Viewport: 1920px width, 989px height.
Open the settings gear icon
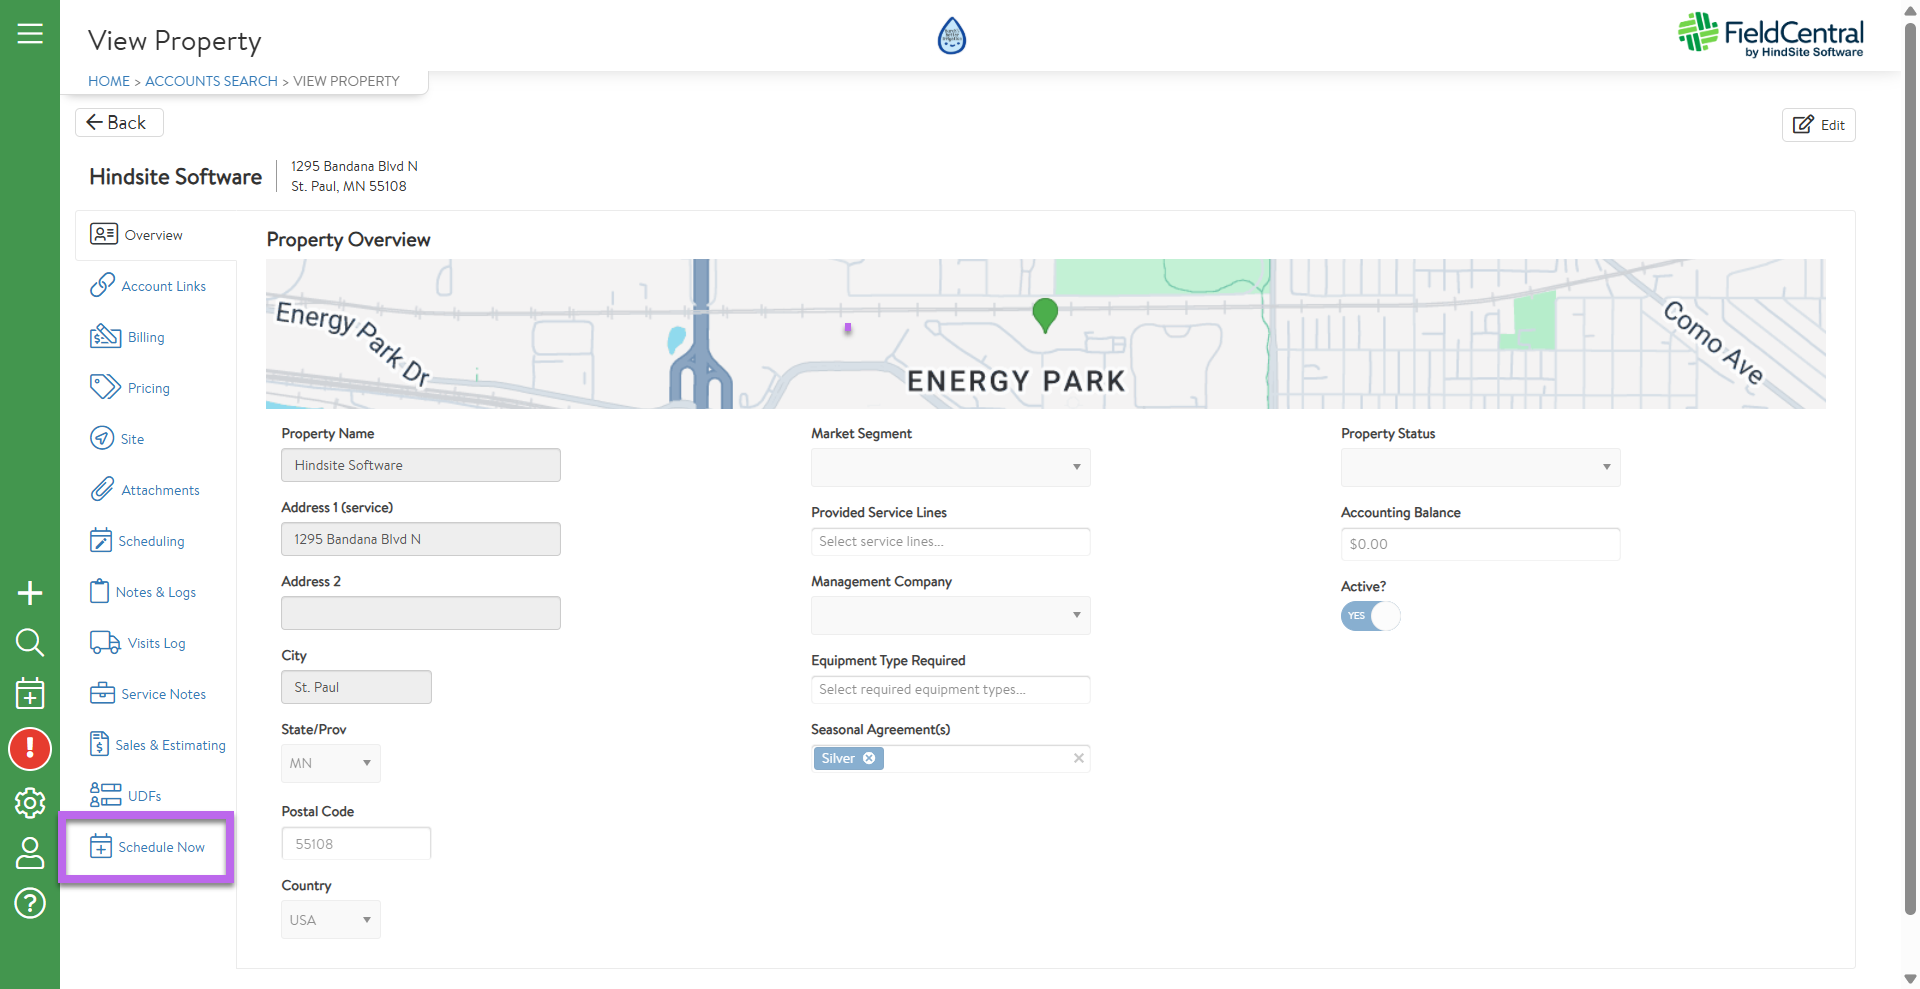click(x=30, y=802)
